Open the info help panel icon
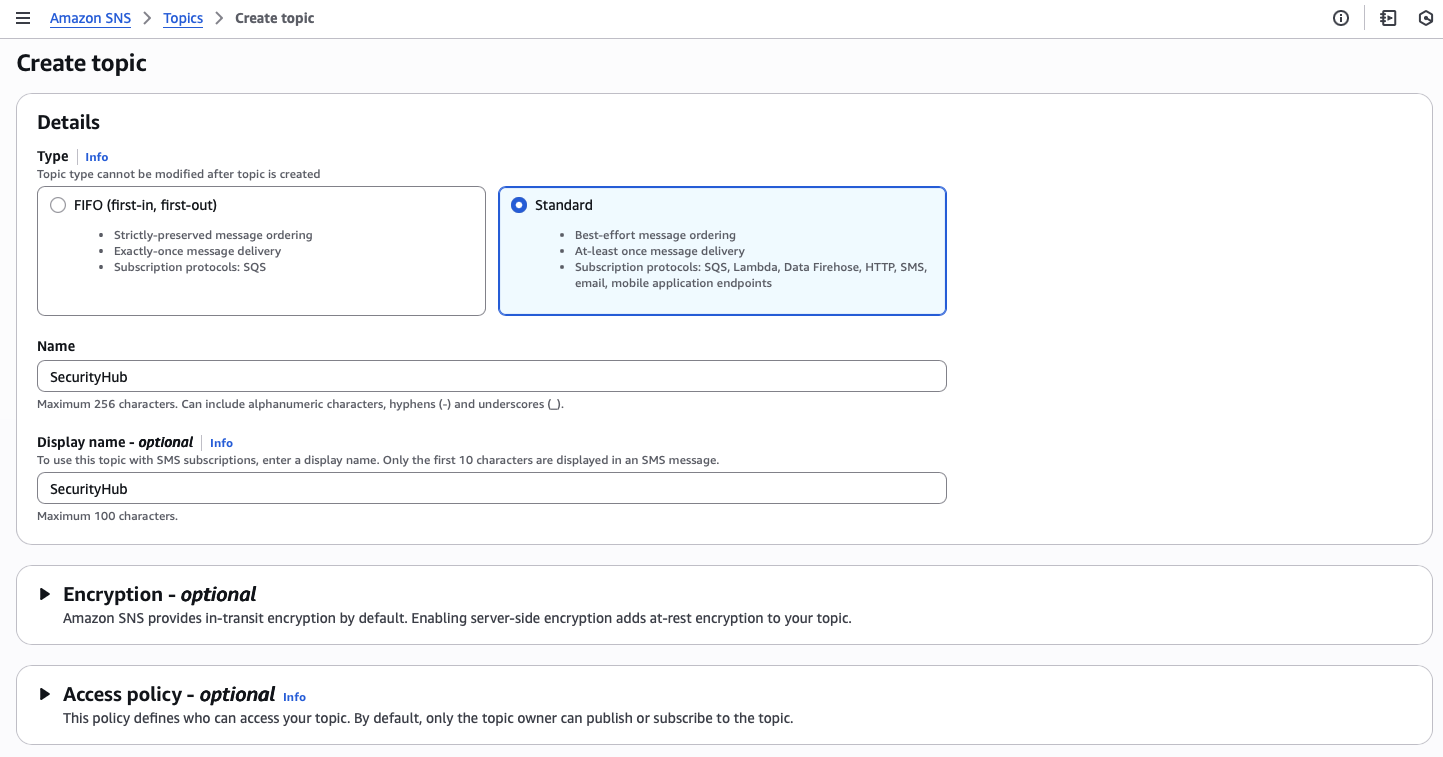The image size is (1443, 757). [1341, 18]
